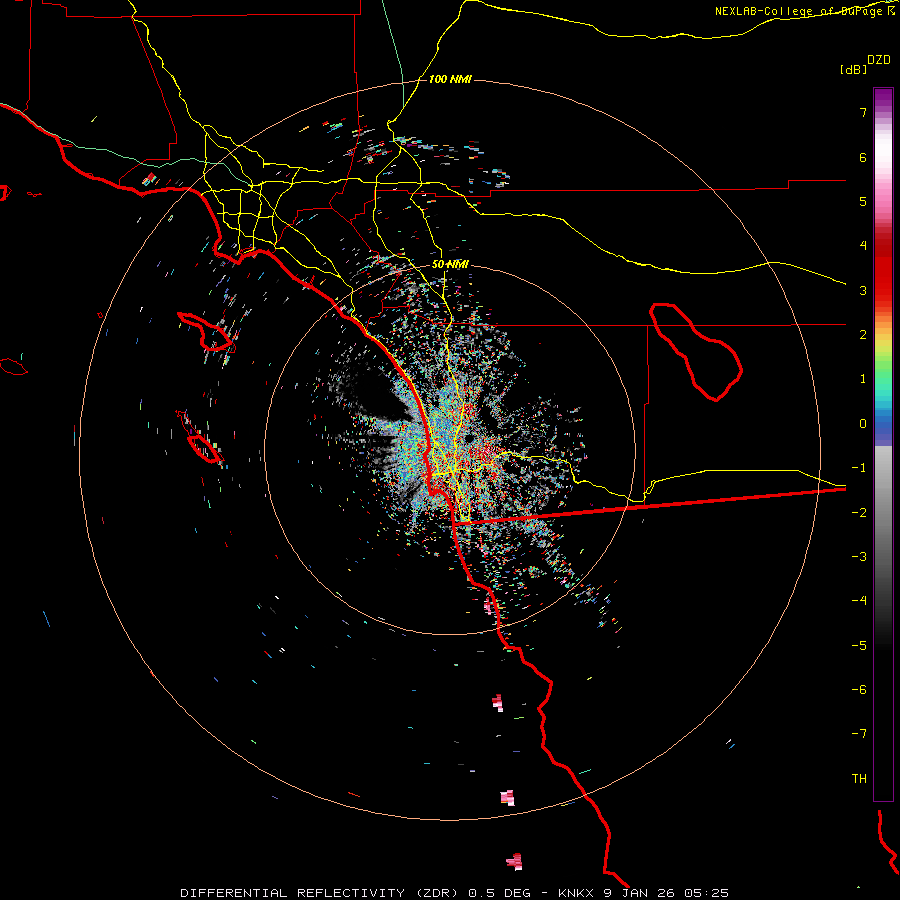Click the "-1" tick label on the scale
The width and height of the screenshot is (900, 900).
click(x=859, y=468)
